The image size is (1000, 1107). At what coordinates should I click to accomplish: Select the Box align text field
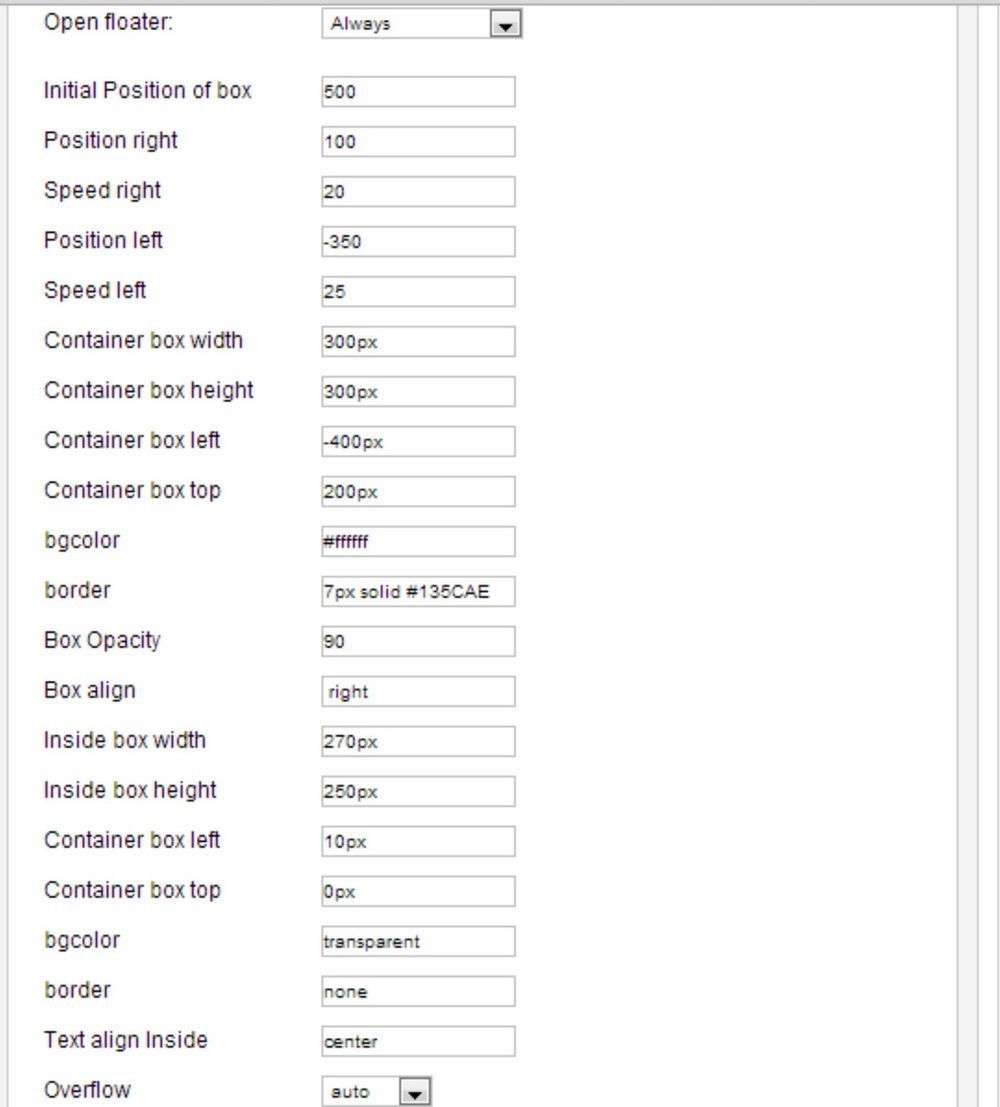coord(418,692)
